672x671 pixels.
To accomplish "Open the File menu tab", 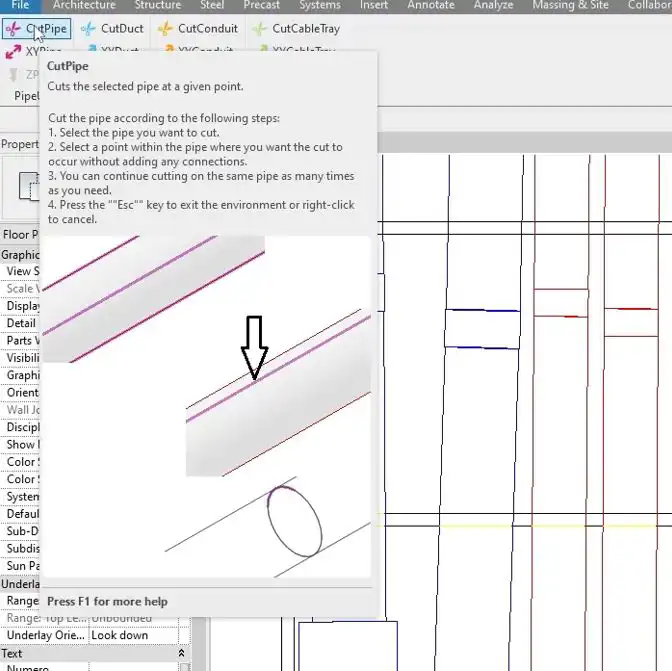I will [20, 5].
